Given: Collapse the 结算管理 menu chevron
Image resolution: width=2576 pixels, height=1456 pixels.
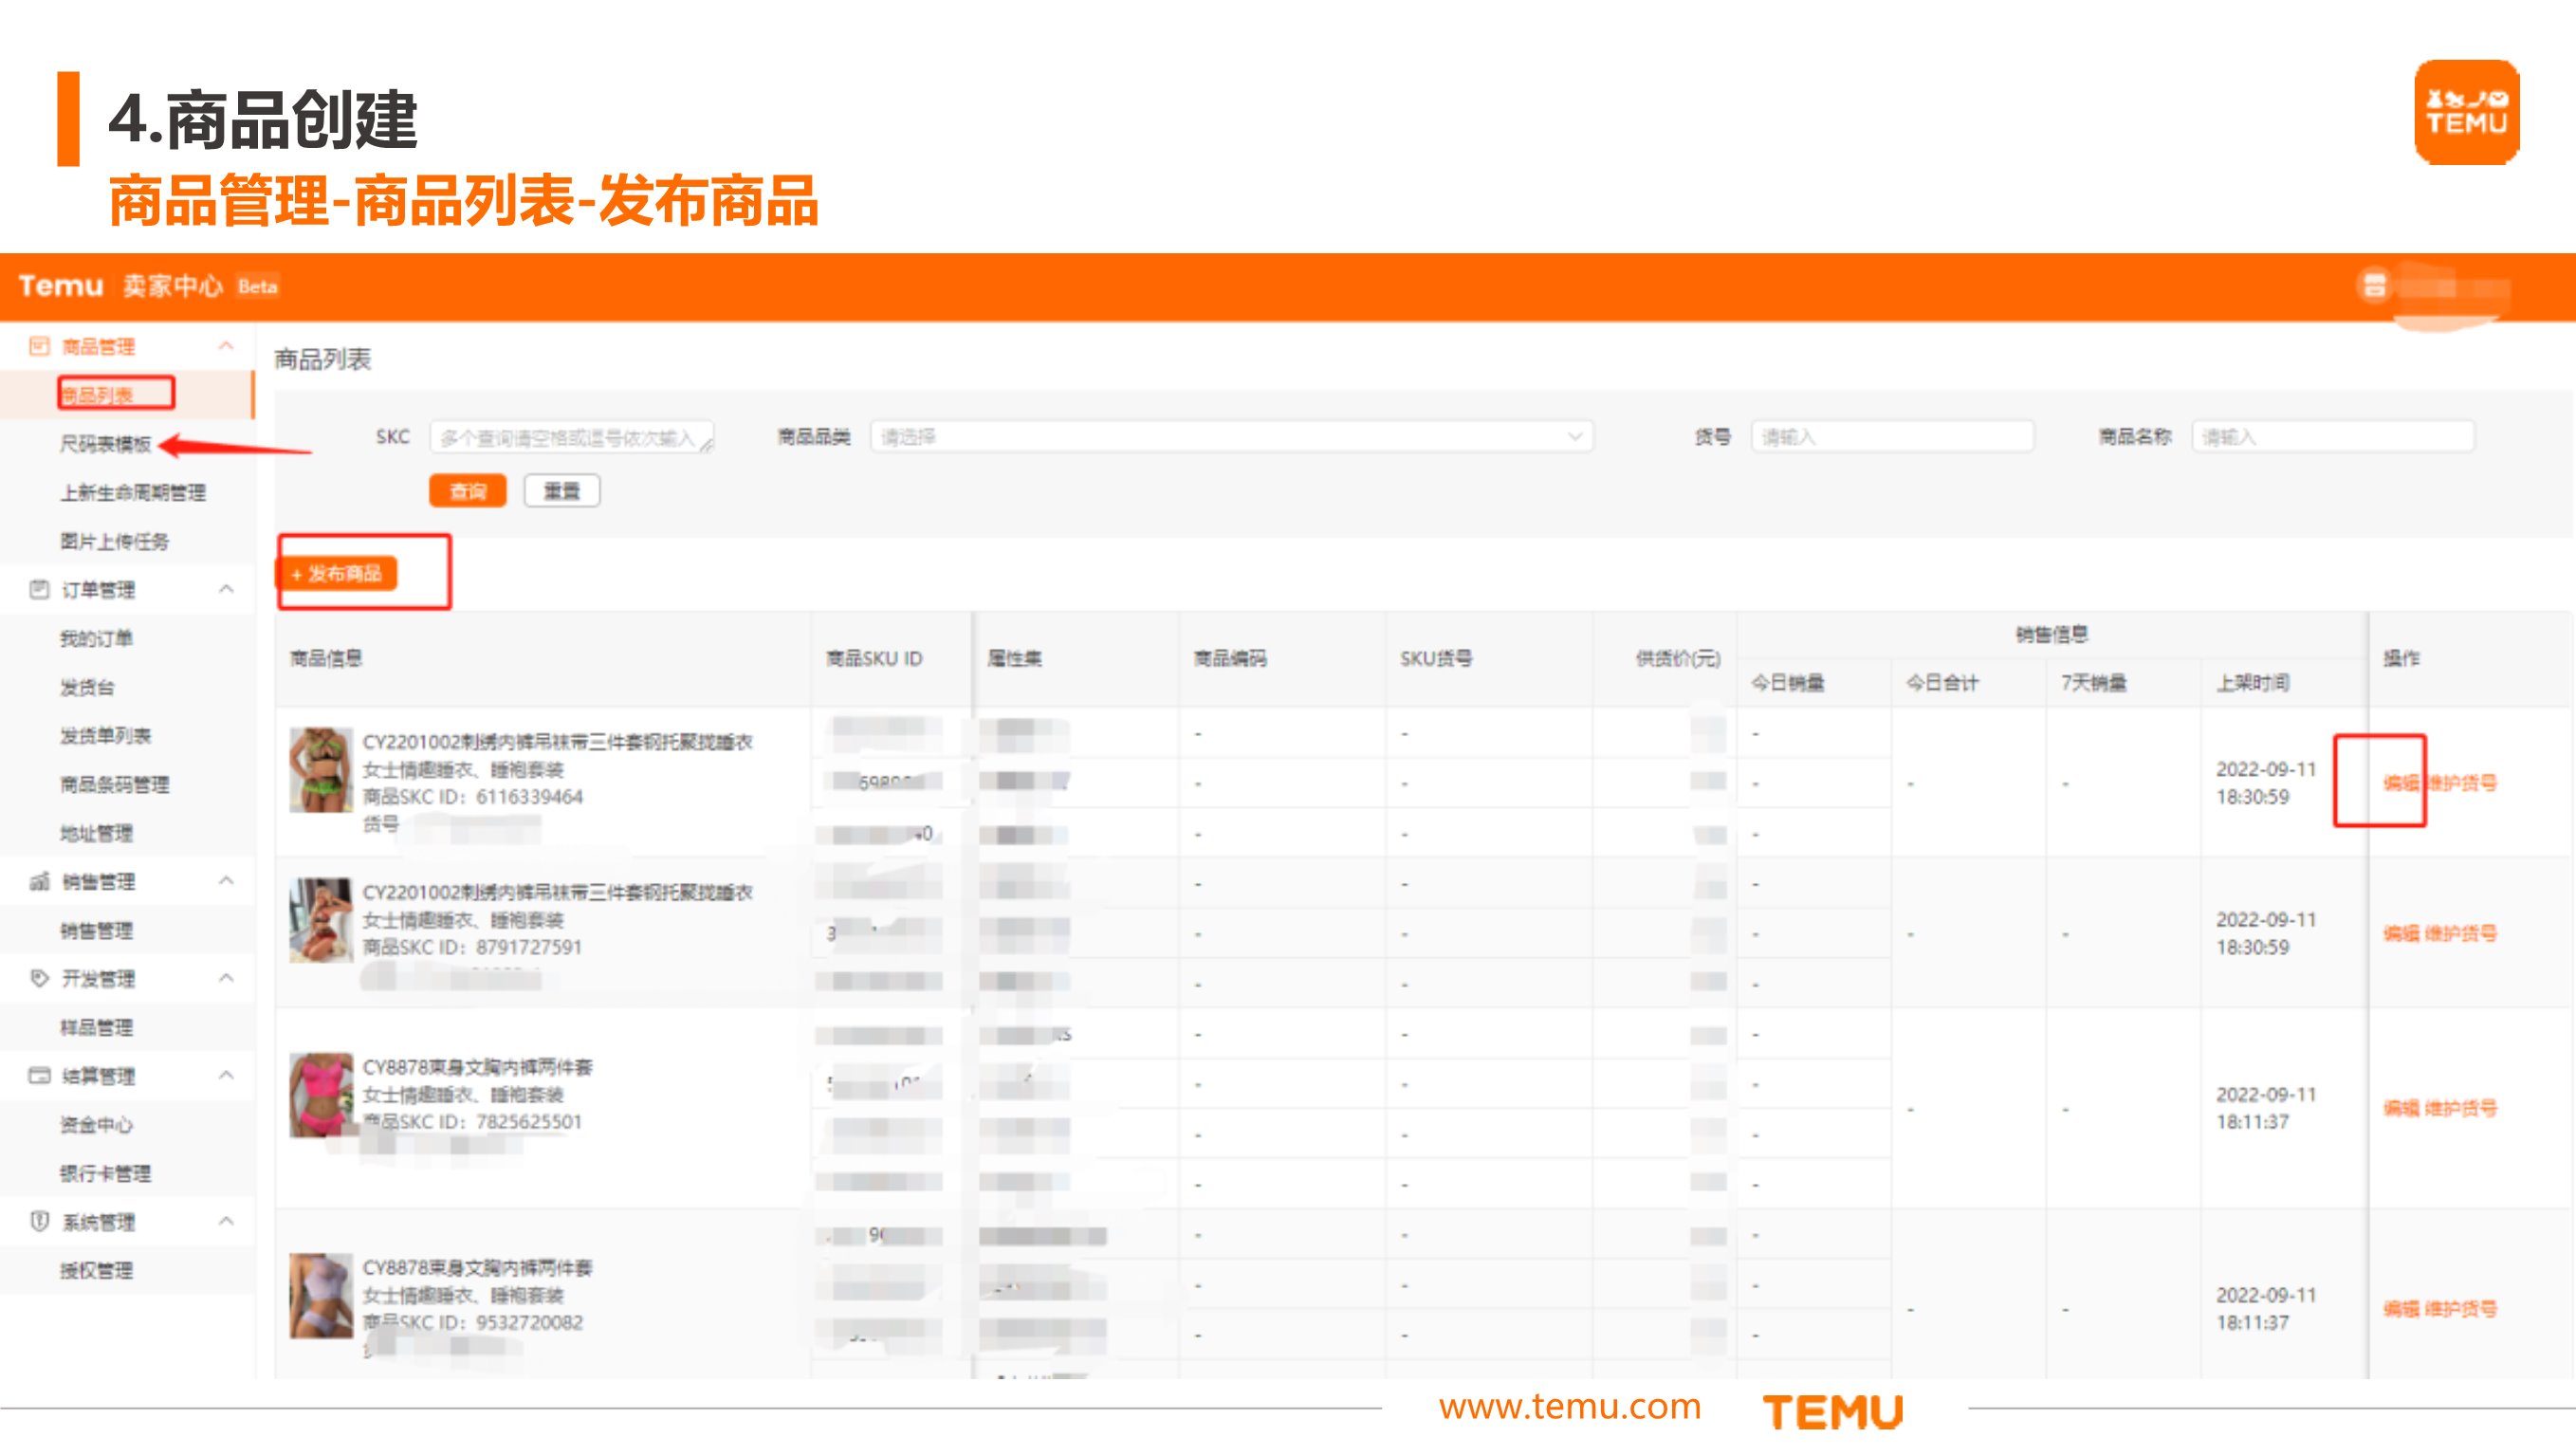Looking at the screenshot, I should 226,1076.
